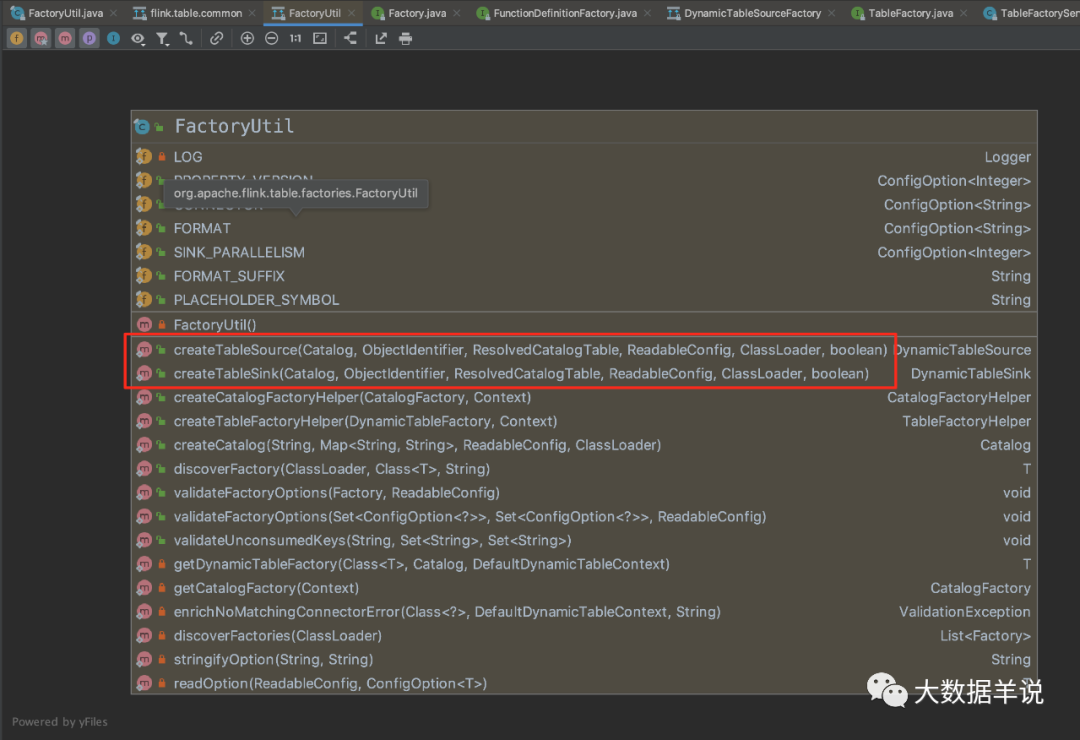This screenshot has width=1080, height=740.
Task: Select the discoverFactory method
Action: [584, 469]
